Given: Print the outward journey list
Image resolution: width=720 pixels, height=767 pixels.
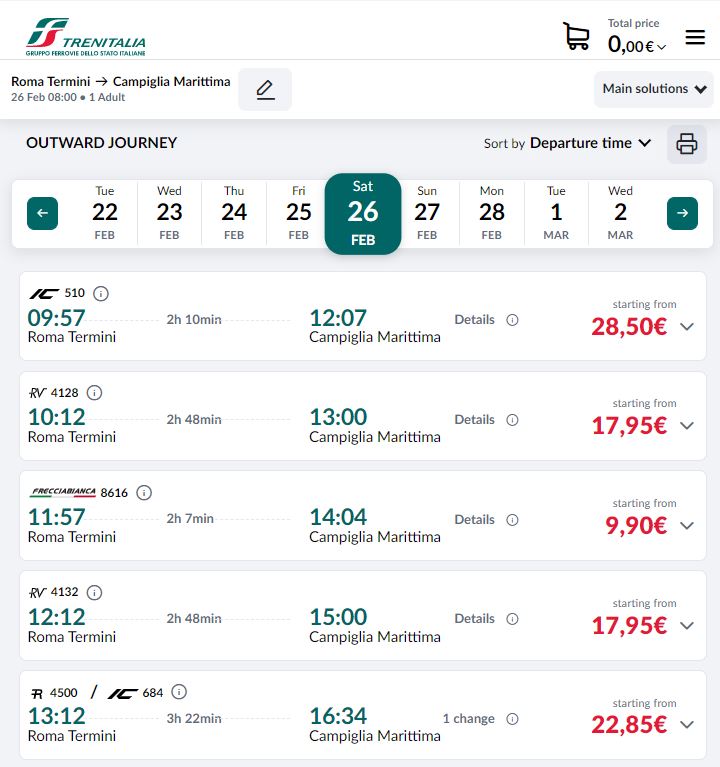Looking at the screenshot, I should click(x=687, y=144).
